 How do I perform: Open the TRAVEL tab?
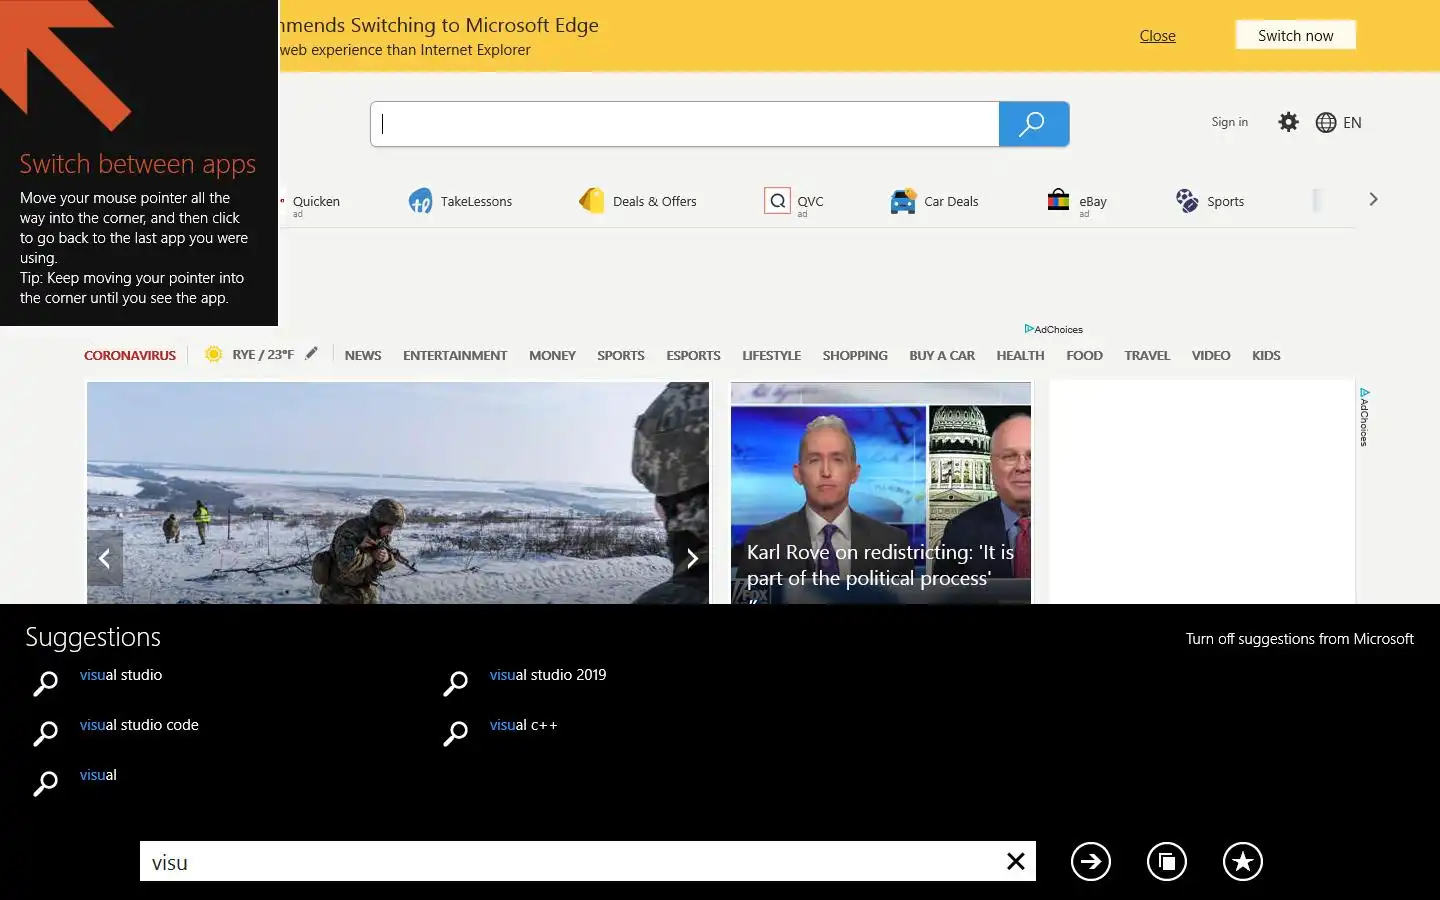point(1147,355)
